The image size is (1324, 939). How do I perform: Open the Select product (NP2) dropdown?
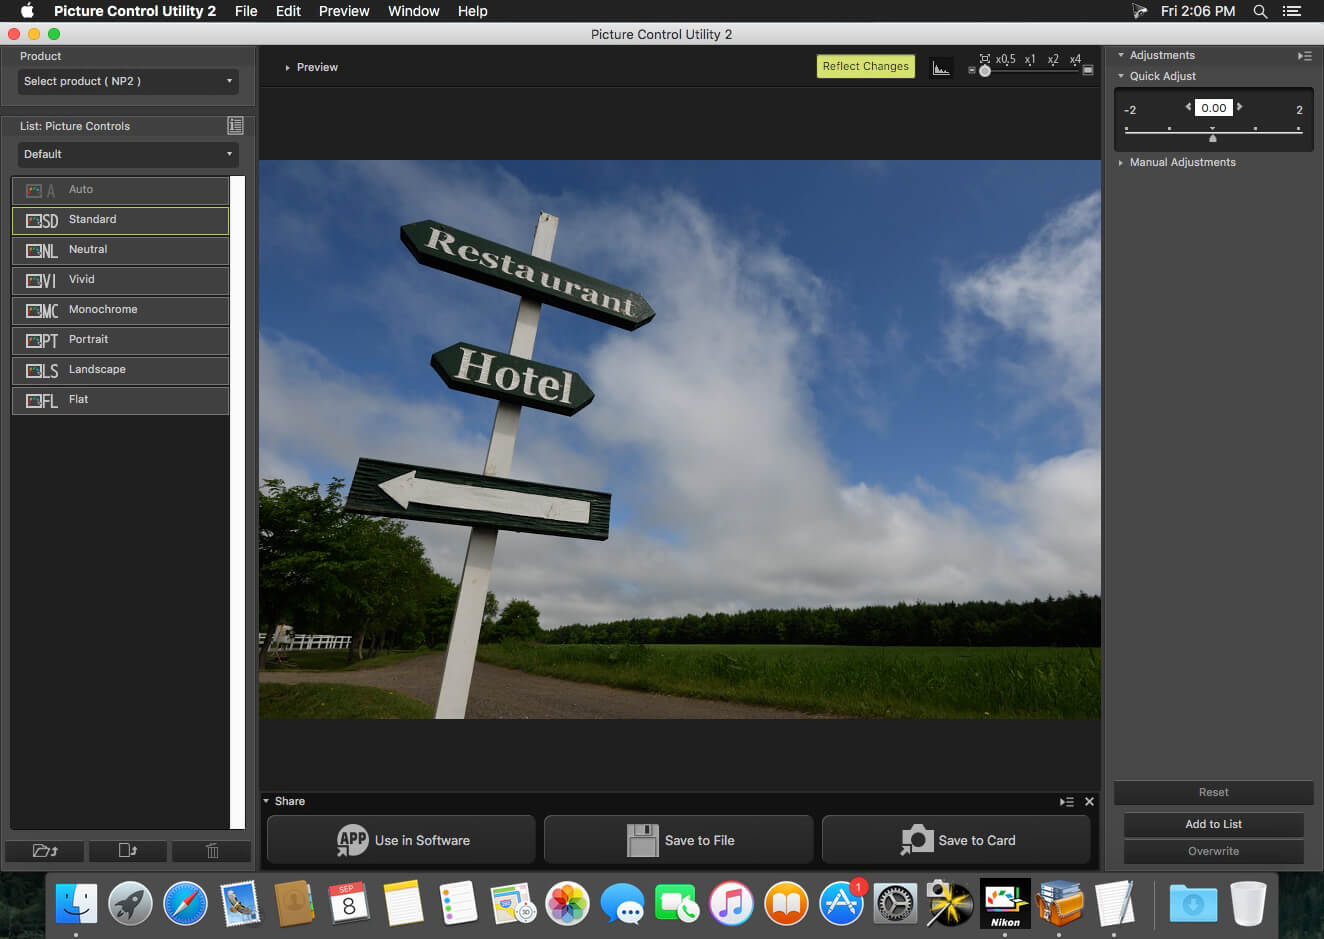coord(128,81)
